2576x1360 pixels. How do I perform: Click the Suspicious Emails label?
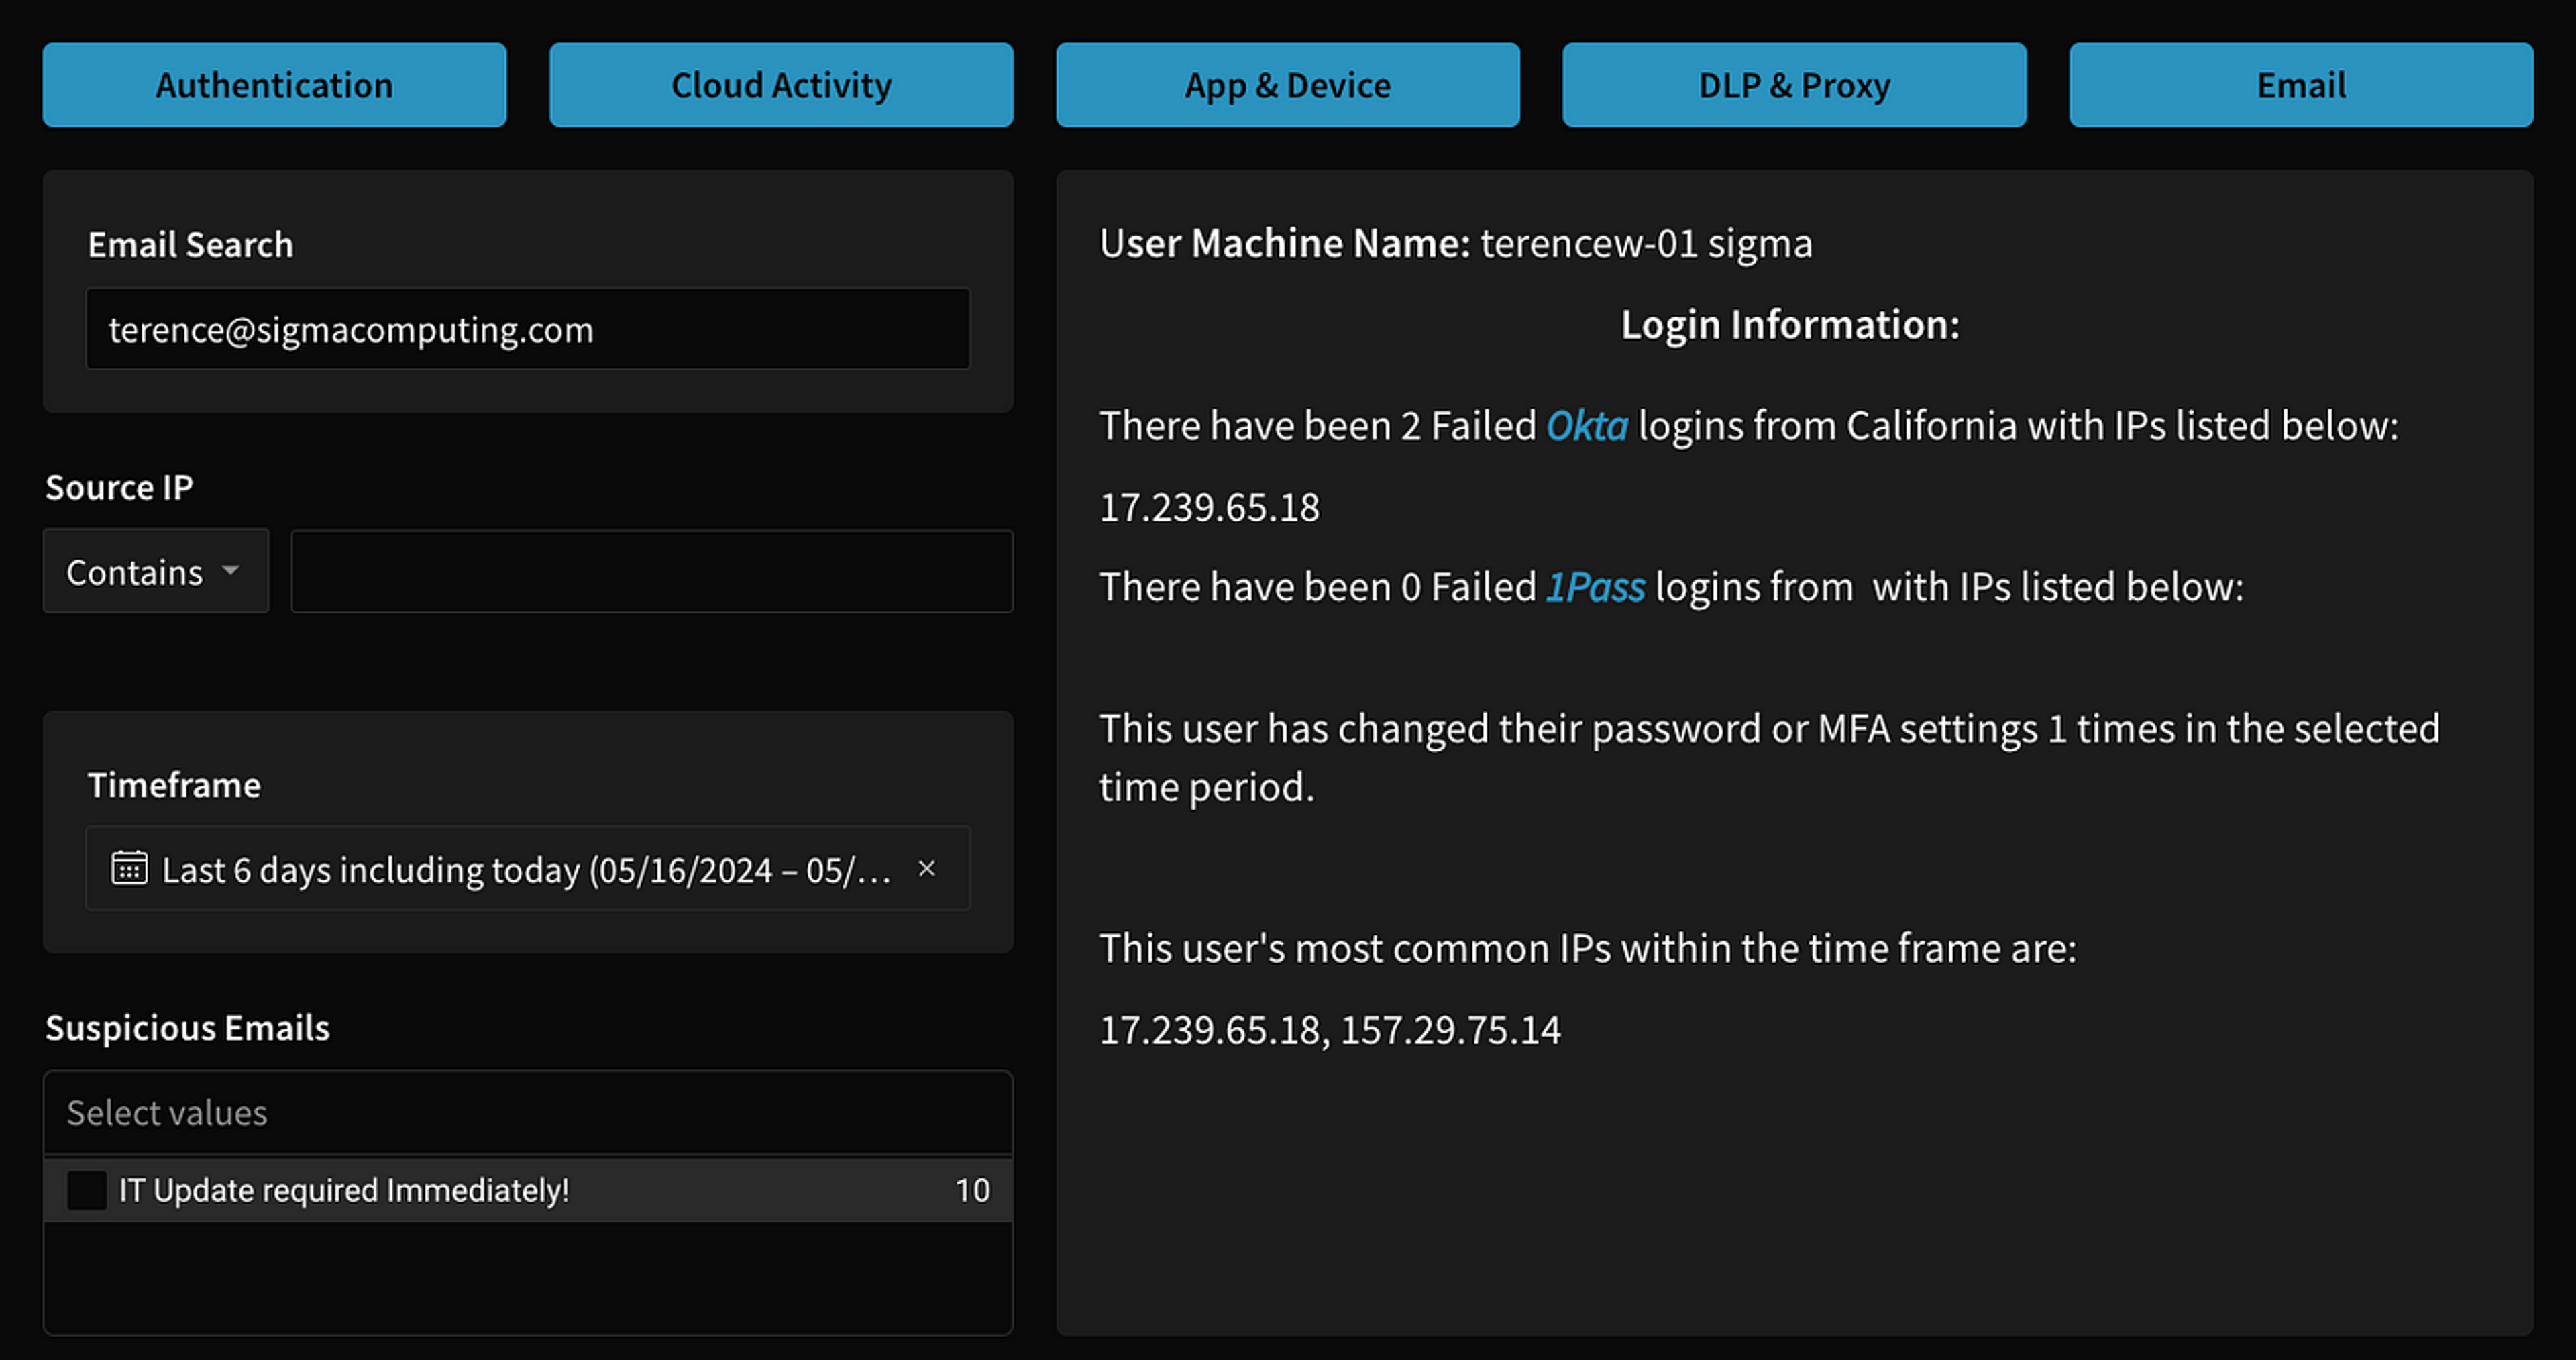coord(187,1028)
